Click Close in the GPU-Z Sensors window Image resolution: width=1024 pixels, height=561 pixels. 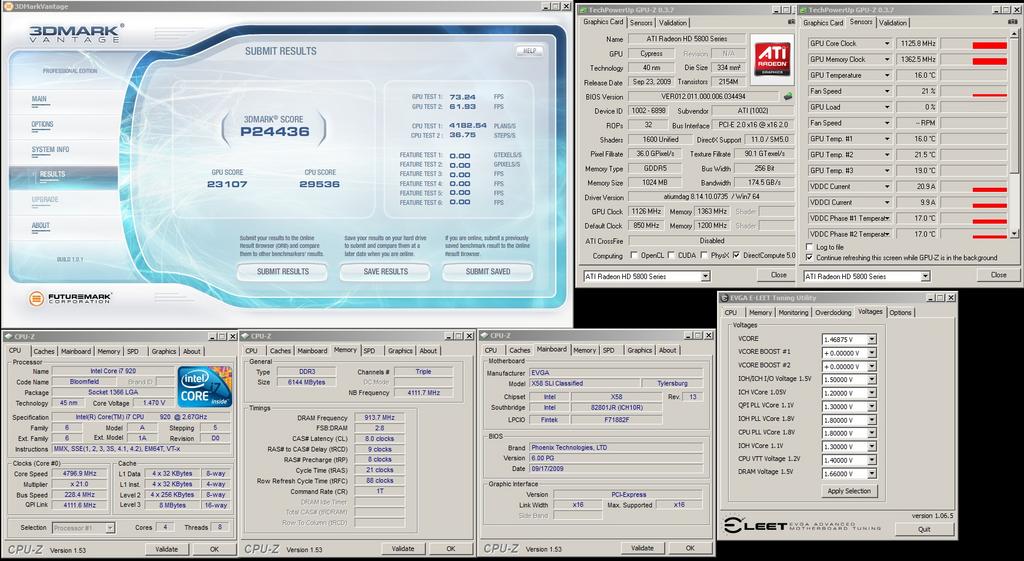click(999, 275)
